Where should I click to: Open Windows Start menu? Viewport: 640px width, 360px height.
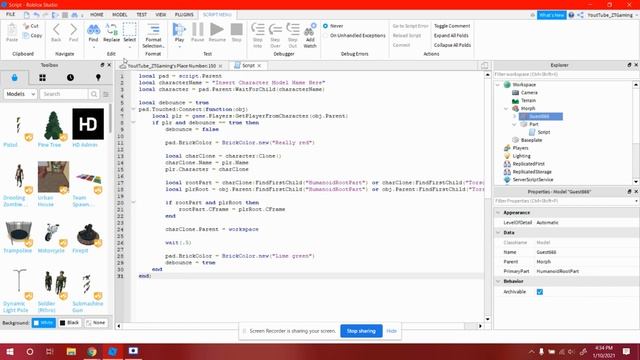click(x=10, y=351)
